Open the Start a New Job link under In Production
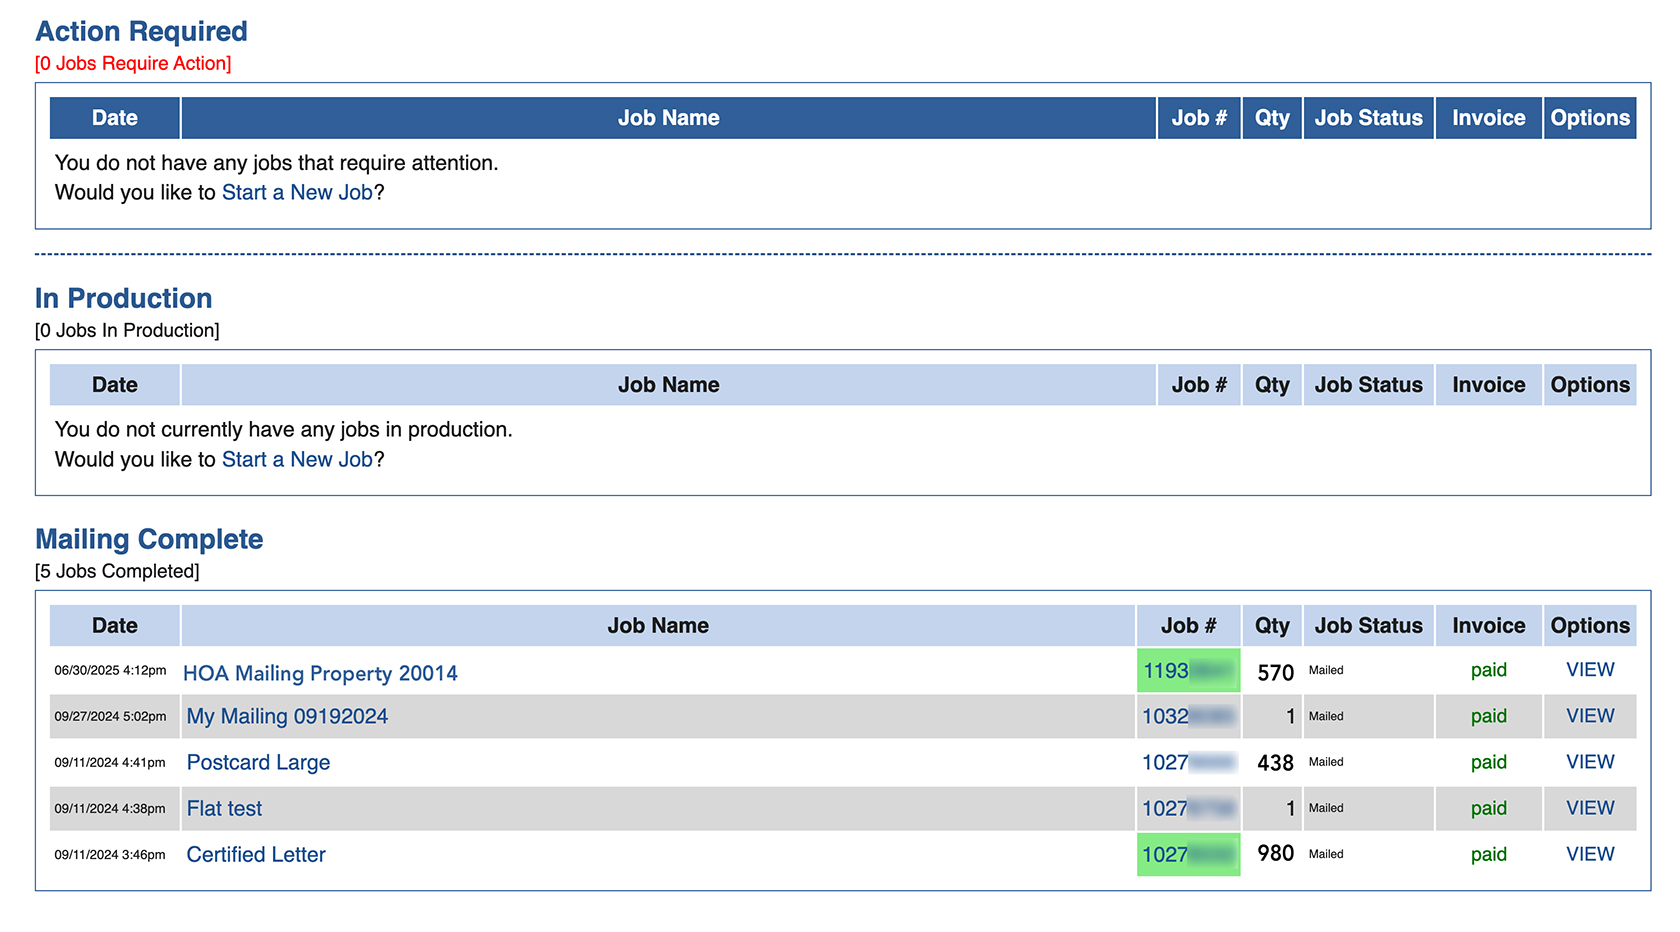This screenshot has height=932, width=1680. coord(296,459)
